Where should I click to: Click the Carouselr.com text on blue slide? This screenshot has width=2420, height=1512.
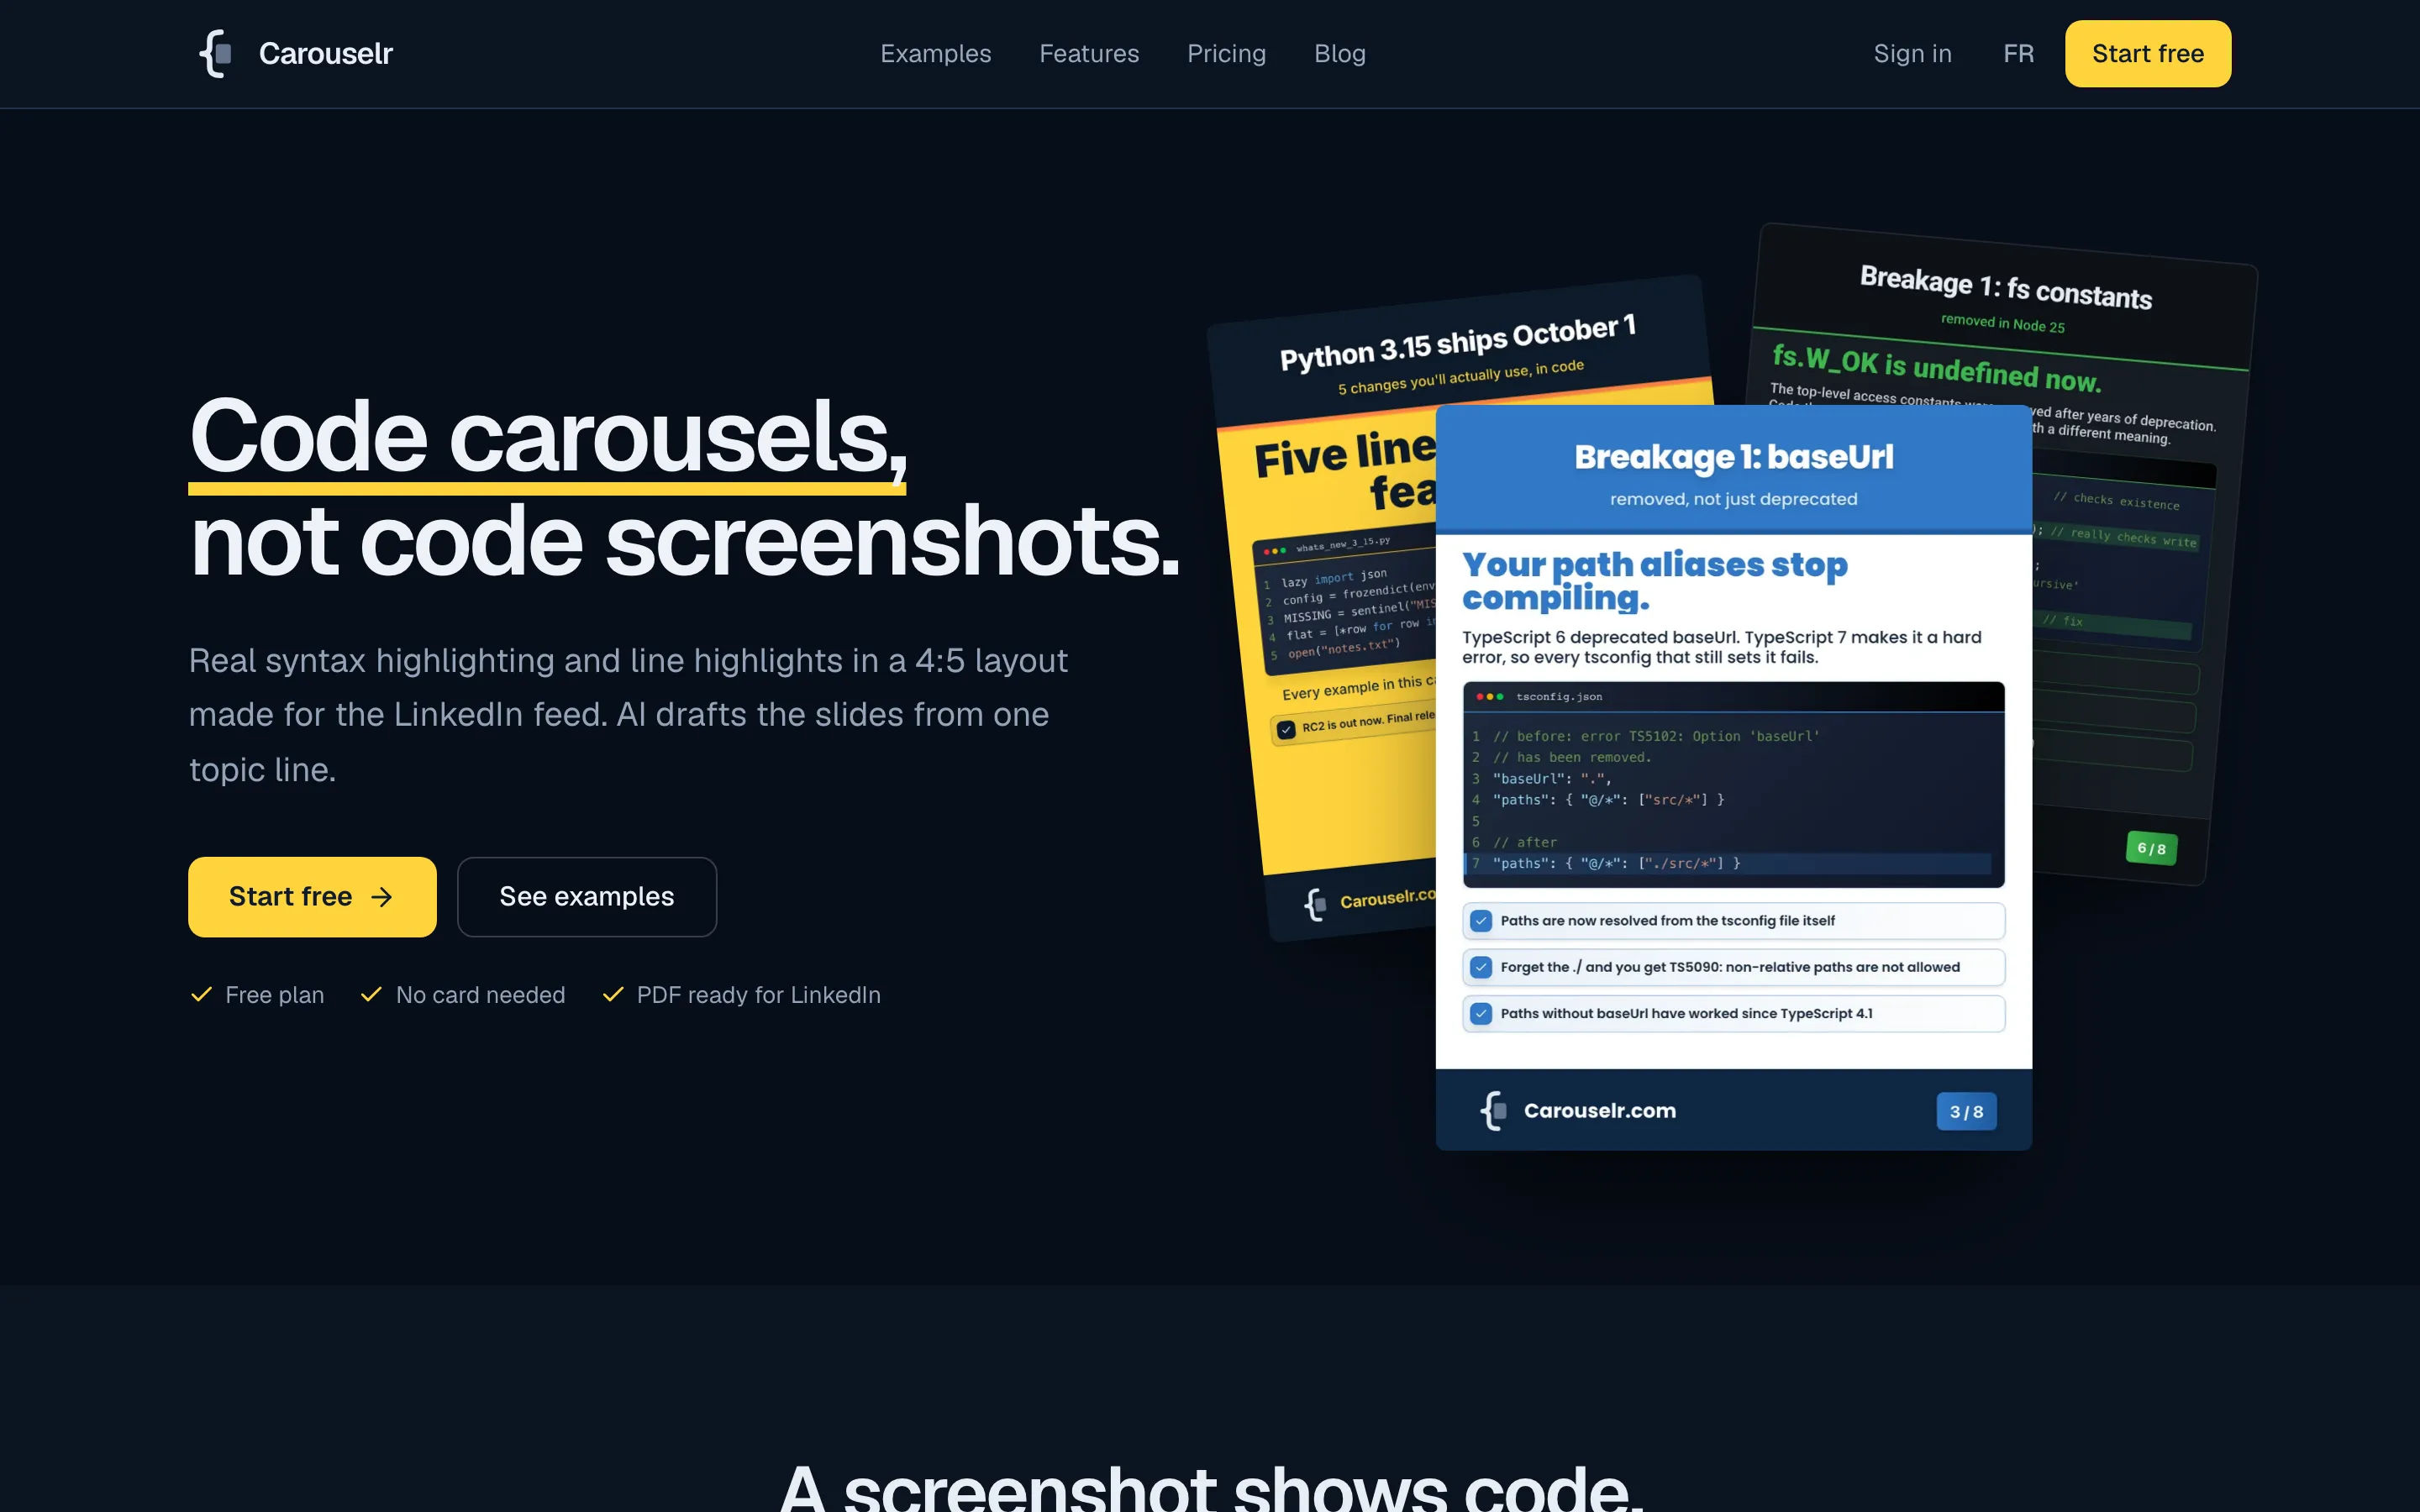(x=1599, y=1110)
